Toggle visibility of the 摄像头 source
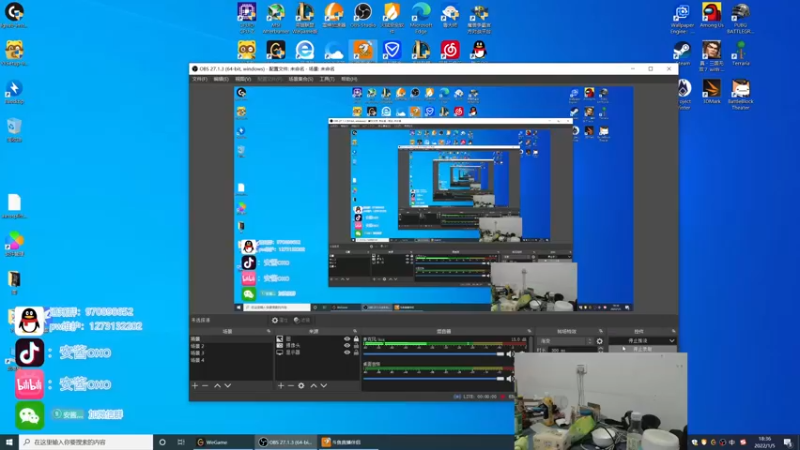This screenshot has width=800, height=450. [x=347, y=345]
